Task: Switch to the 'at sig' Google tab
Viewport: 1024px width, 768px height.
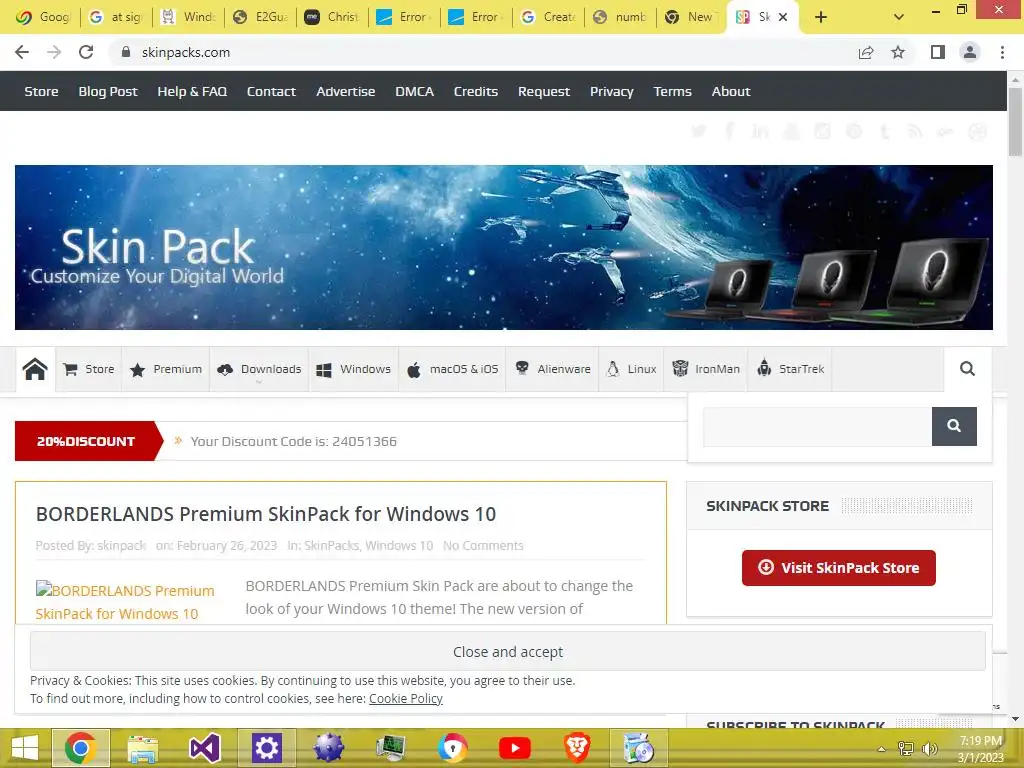Action: click(x=116, y=17)
